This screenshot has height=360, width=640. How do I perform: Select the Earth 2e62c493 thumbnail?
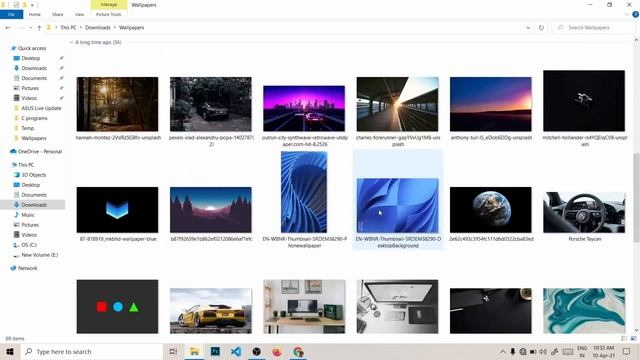click(491, 210)
